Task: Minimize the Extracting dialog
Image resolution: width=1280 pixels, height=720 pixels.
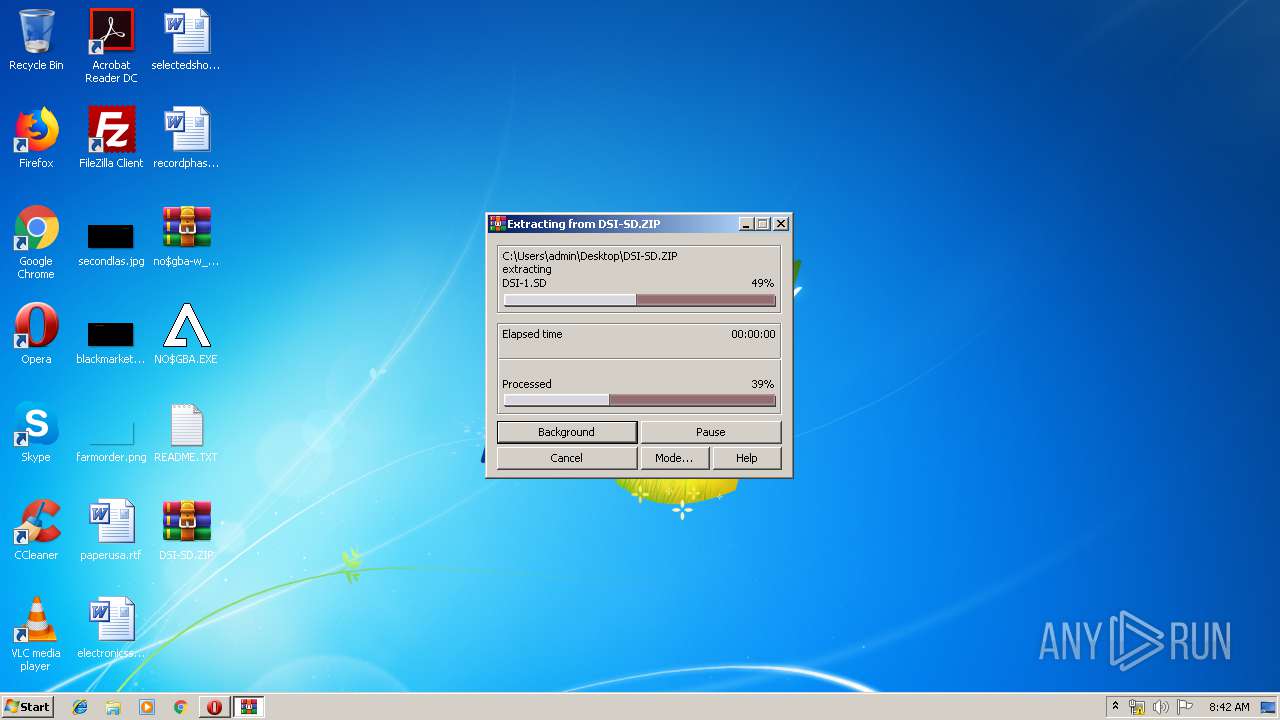Action: (x=746, y=224)
